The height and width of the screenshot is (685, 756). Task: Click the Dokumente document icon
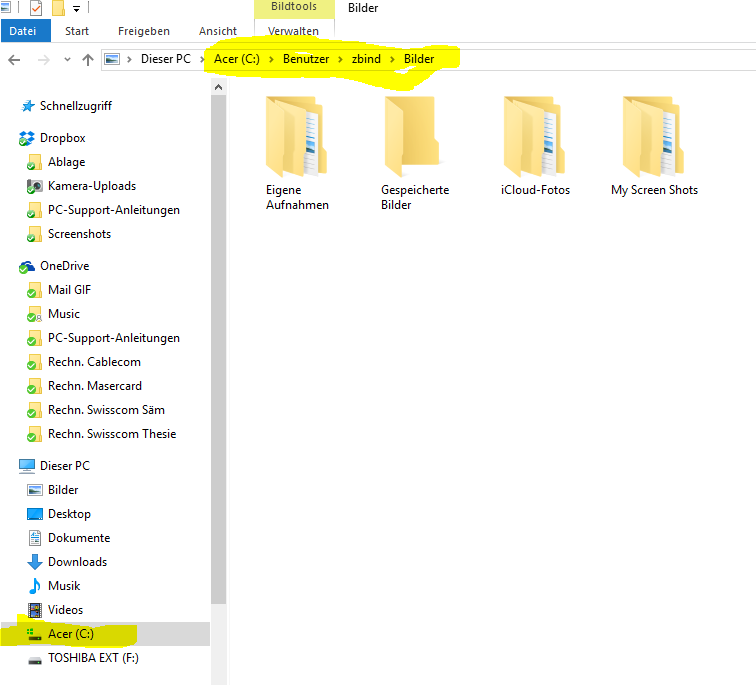coord(35,538)
